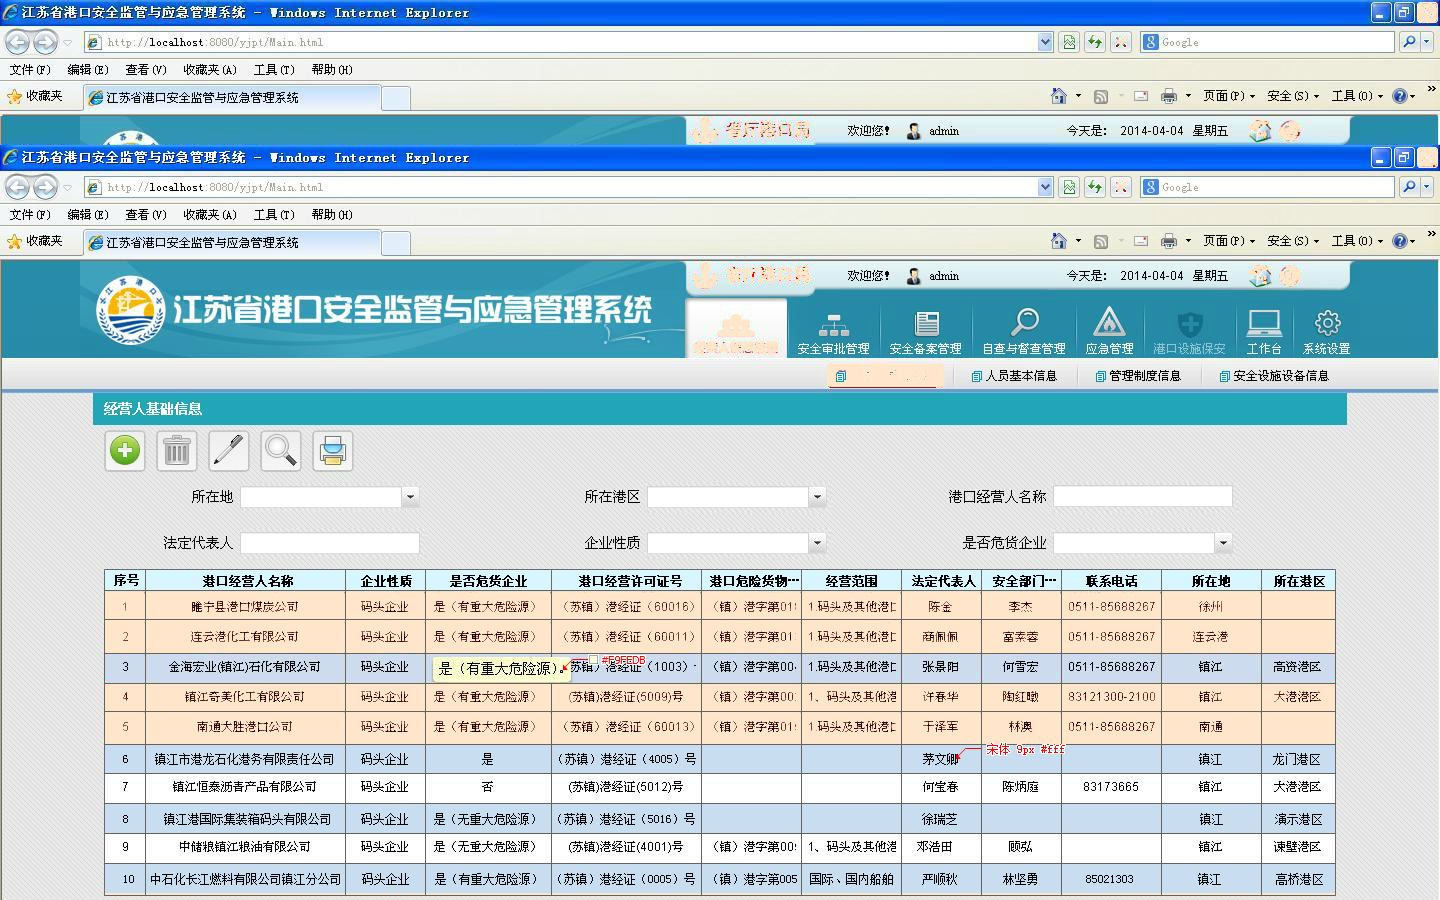The height and width of the screenshot is (900, 1440).
Task: Click into 港口经营人名称 input field
Action: [x=1142, y=497]
